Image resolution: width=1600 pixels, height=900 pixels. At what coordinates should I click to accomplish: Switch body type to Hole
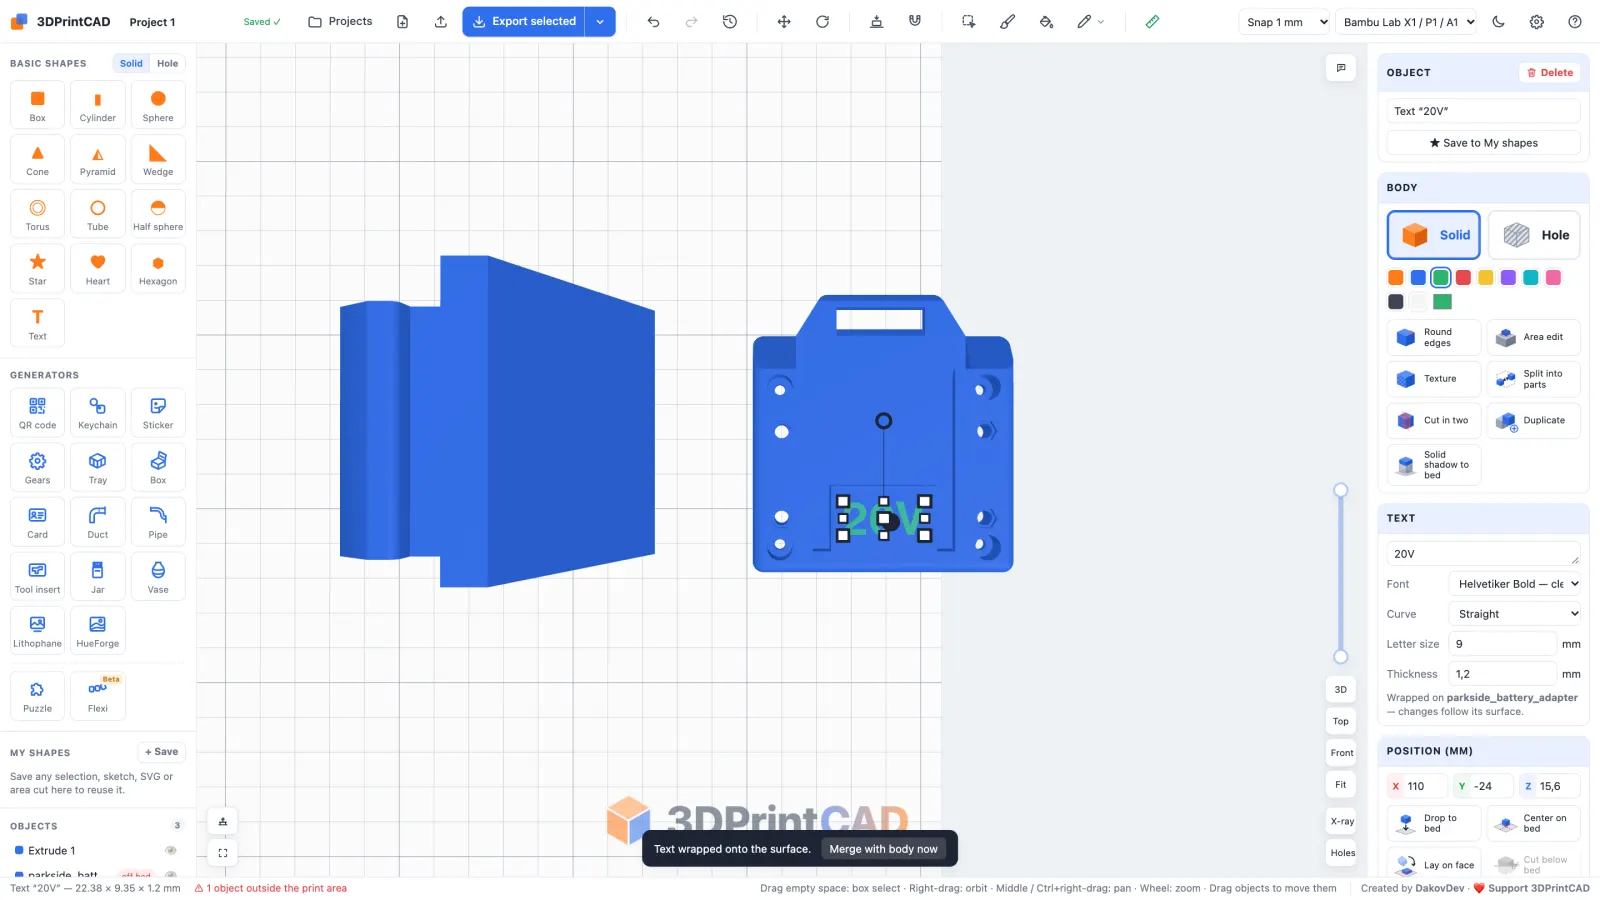pos(1534,235)
